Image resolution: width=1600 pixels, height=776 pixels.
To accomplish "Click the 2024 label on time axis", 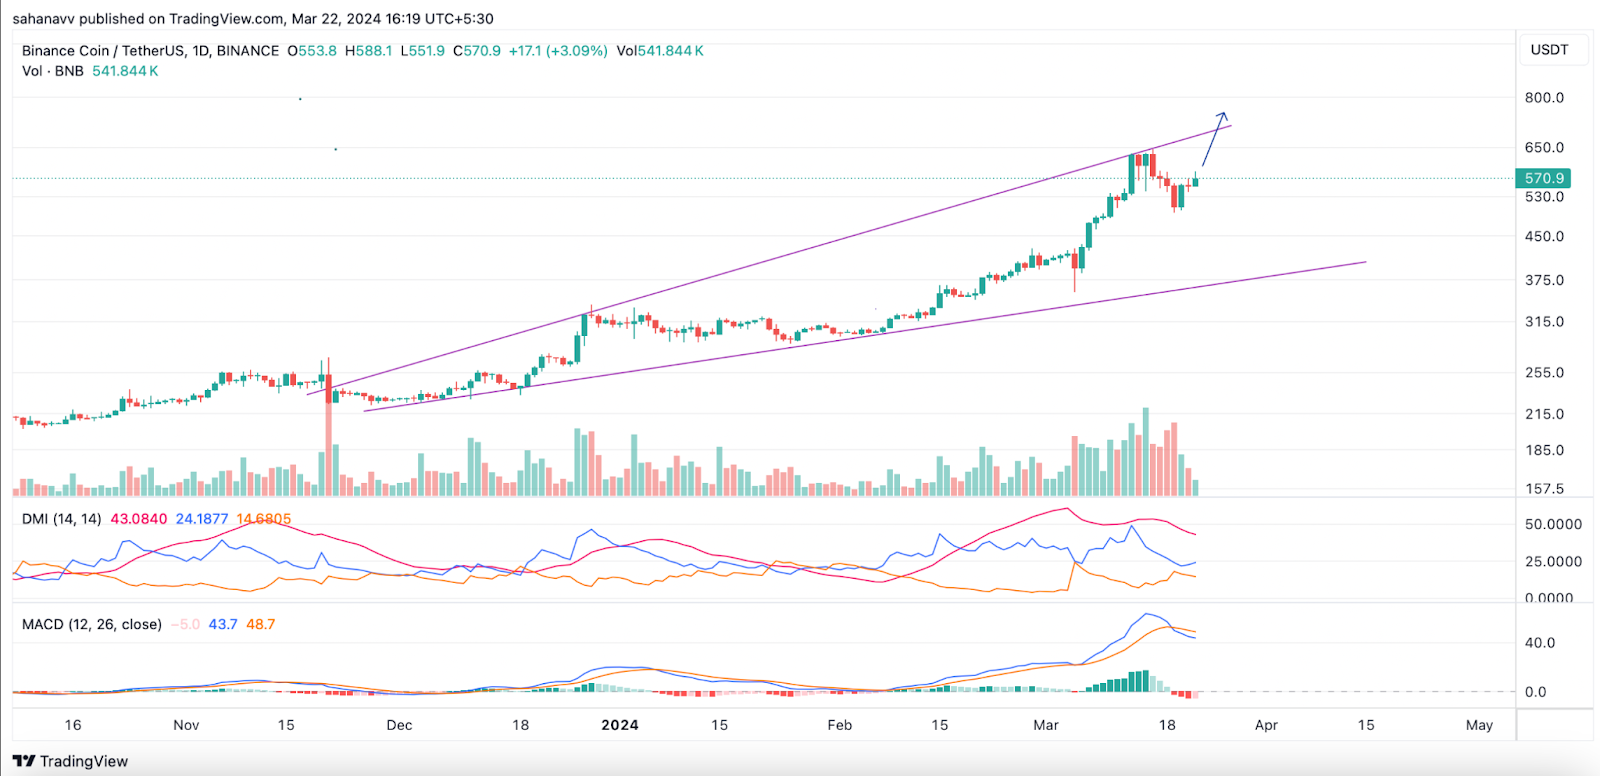I will [x=619, y=725].
